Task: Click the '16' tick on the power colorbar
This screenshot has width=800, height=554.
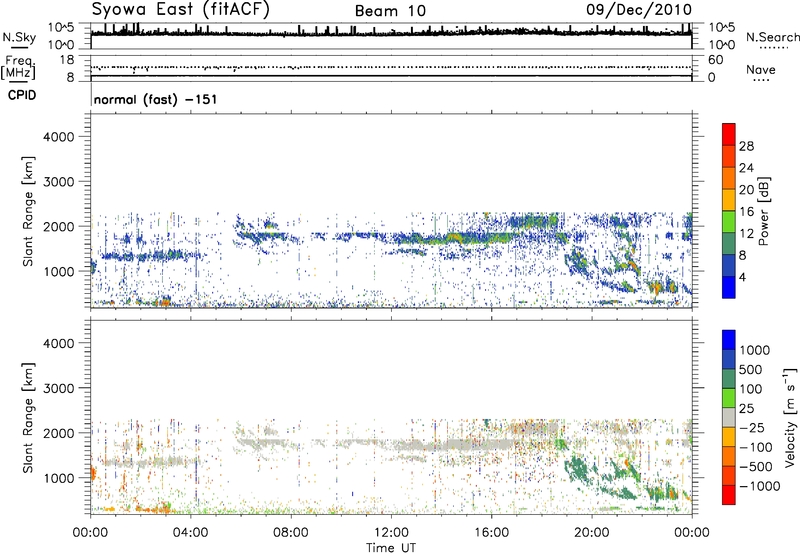Action: [x=746, y=212]
